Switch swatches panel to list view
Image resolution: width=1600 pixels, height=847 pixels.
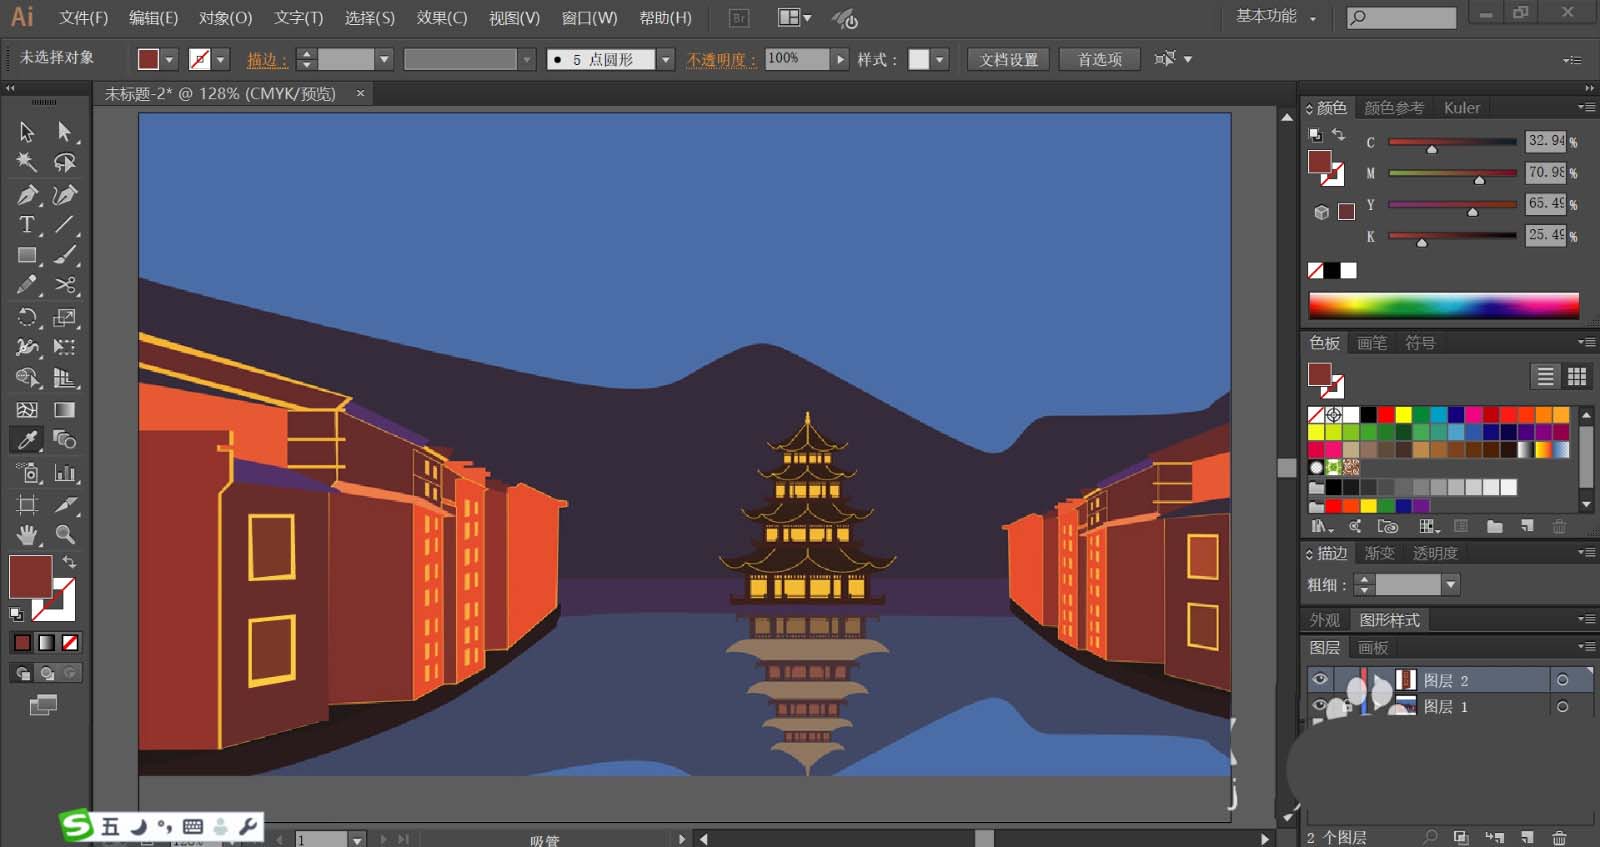1545,376
